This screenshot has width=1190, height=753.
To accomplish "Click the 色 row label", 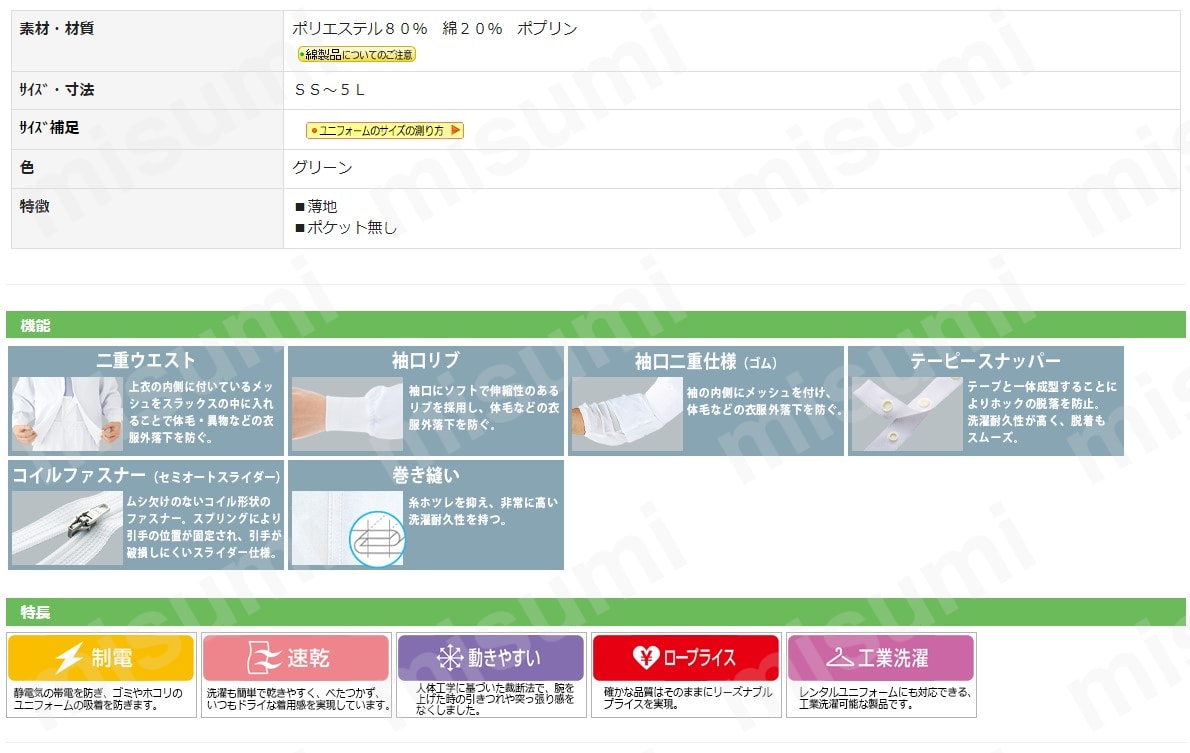I will (27, 167).
